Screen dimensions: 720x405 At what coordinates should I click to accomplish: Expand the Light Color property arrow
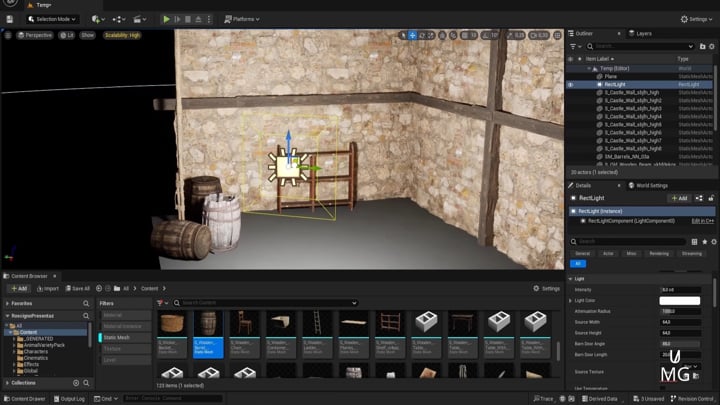571,301
